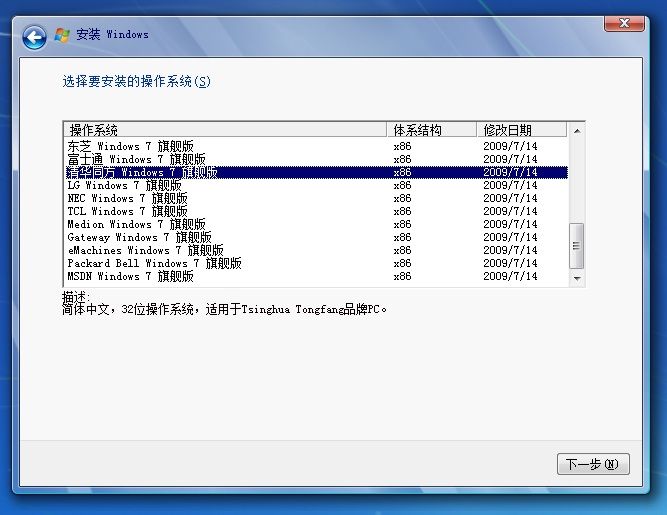
Task: Choose MSDN Windows 7 旗舰版
Action: [x=317, y=276]
